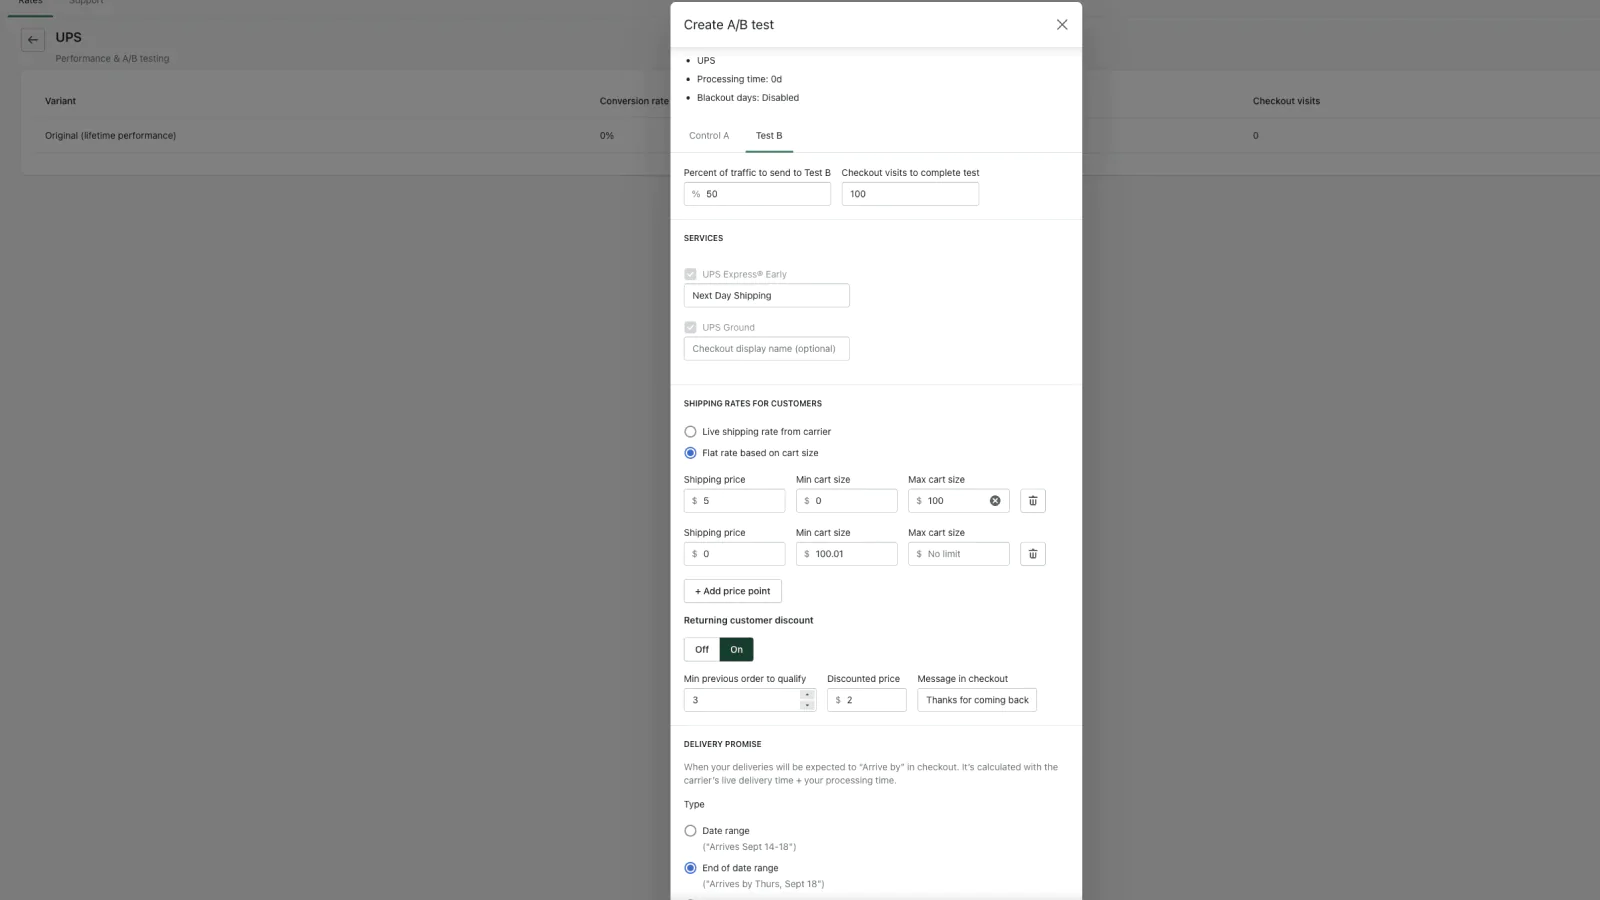Edit Min cart size field showing 0
This screenshot has width=1600, height=900.
[847, 501]
